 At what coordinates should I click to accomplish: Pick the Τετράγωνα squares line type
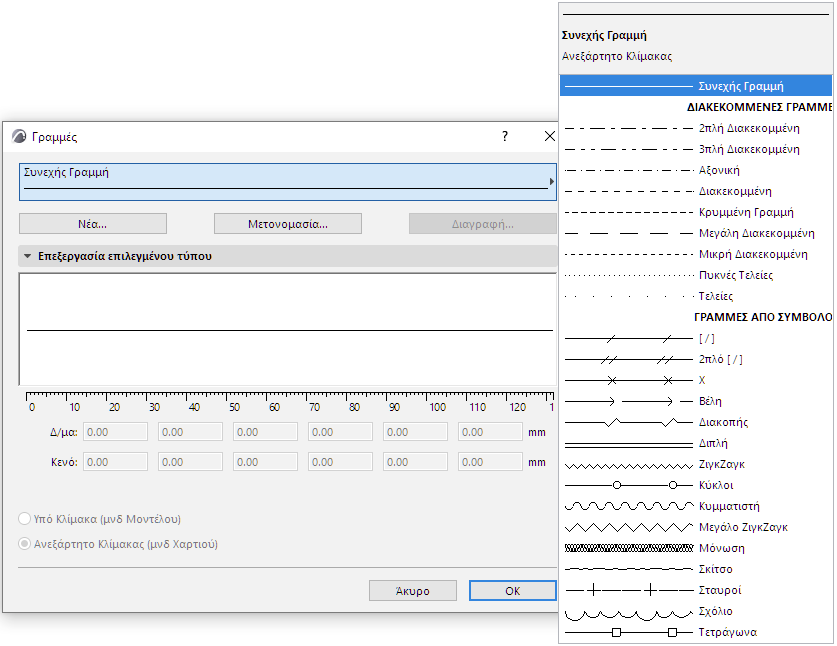(696, 632)
